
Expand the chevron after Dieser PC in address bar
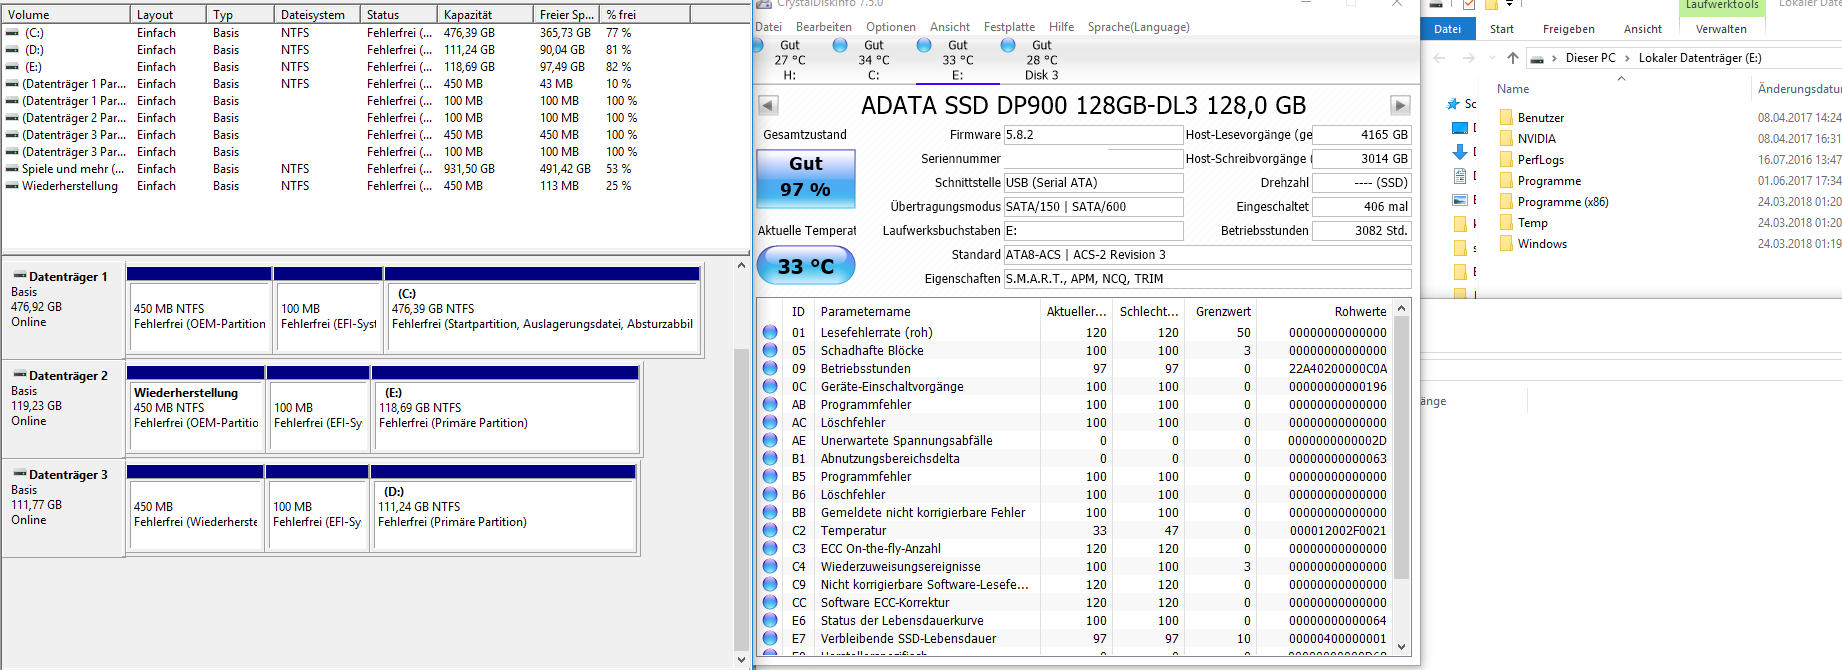click(1626, 58)
